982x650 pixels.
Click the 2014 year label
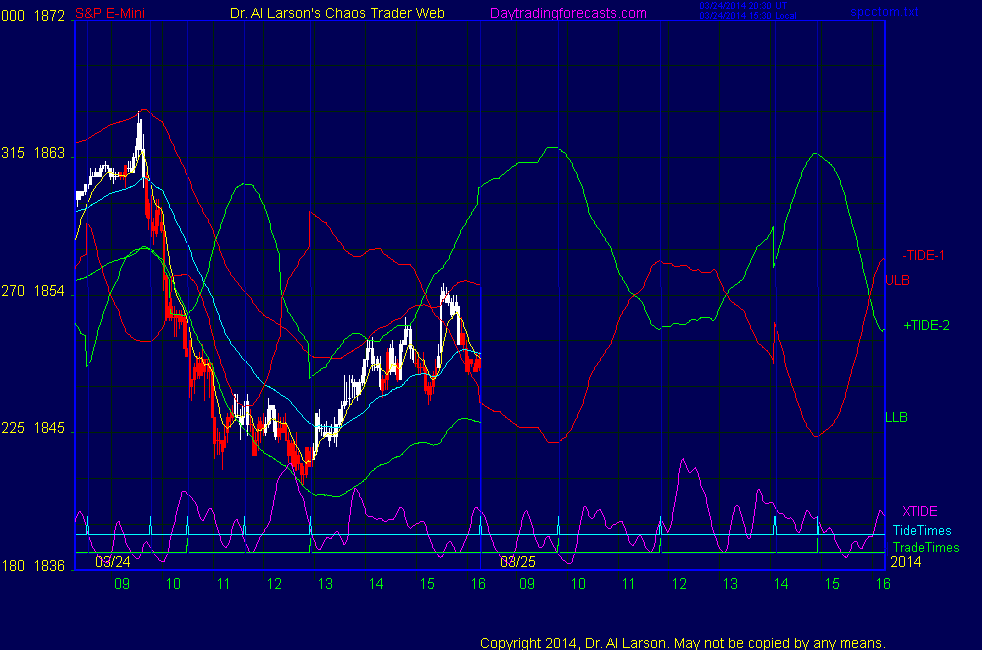click(906, 562)
